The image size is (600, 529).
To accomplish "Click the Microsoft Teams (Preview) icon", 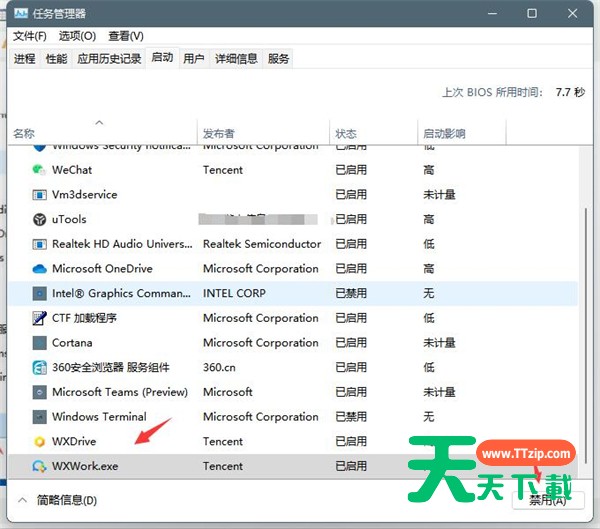I will pyautogui.click(x=40, y=392).
